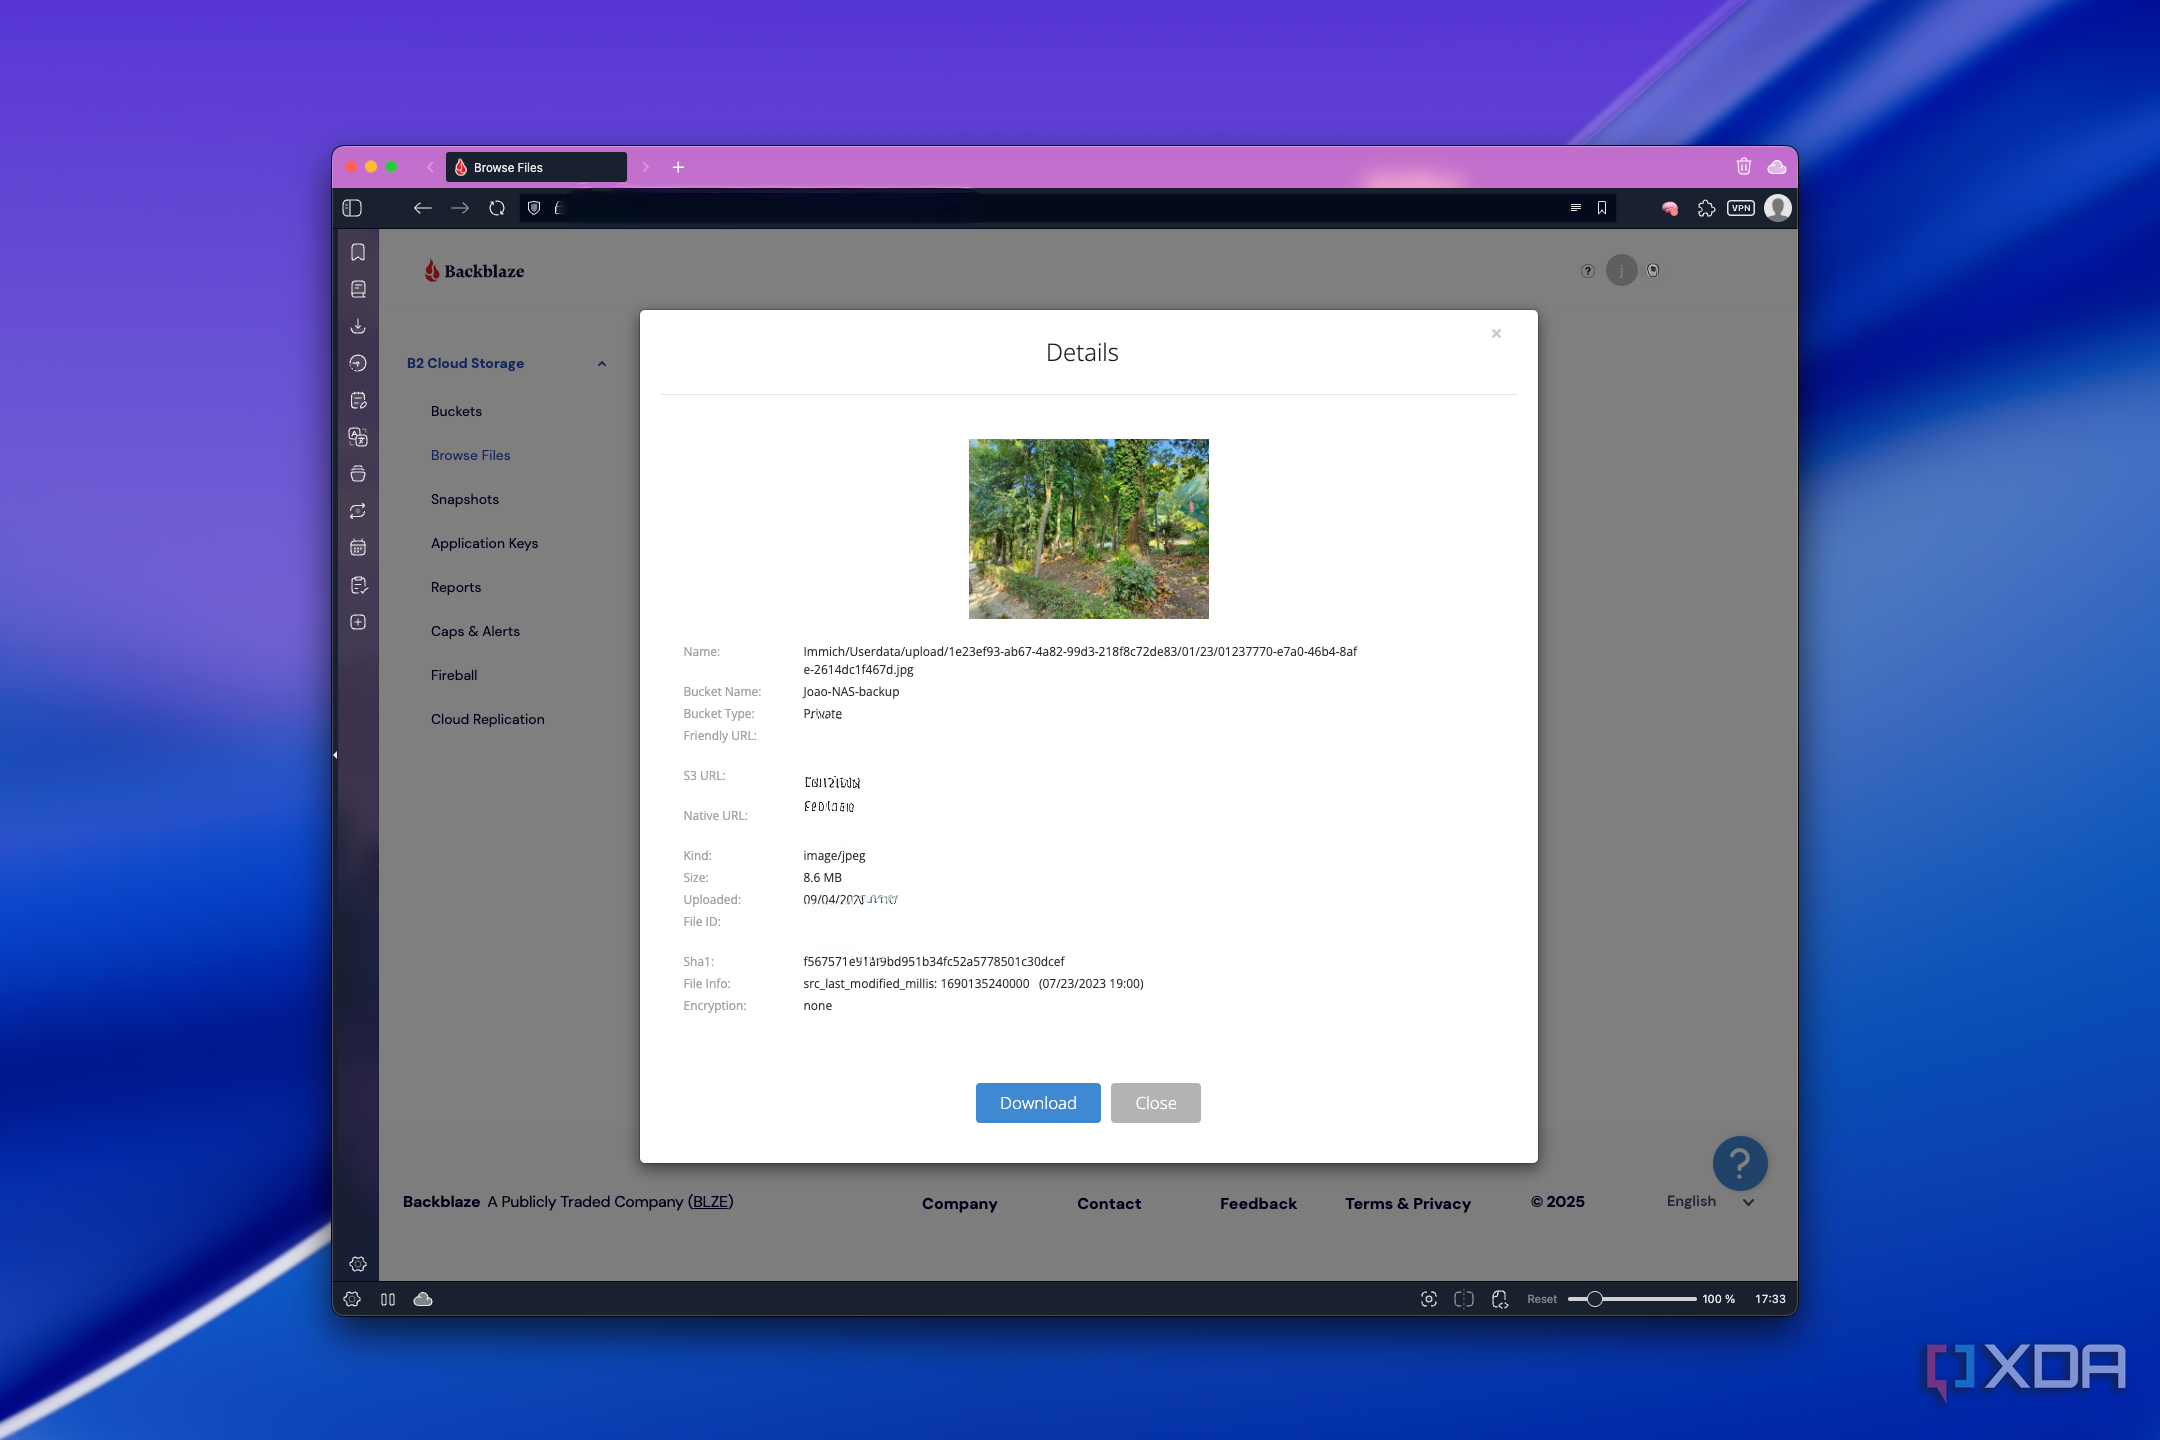
Task: Click the BLZE stock ticker link
Action: coord(711,1202)
